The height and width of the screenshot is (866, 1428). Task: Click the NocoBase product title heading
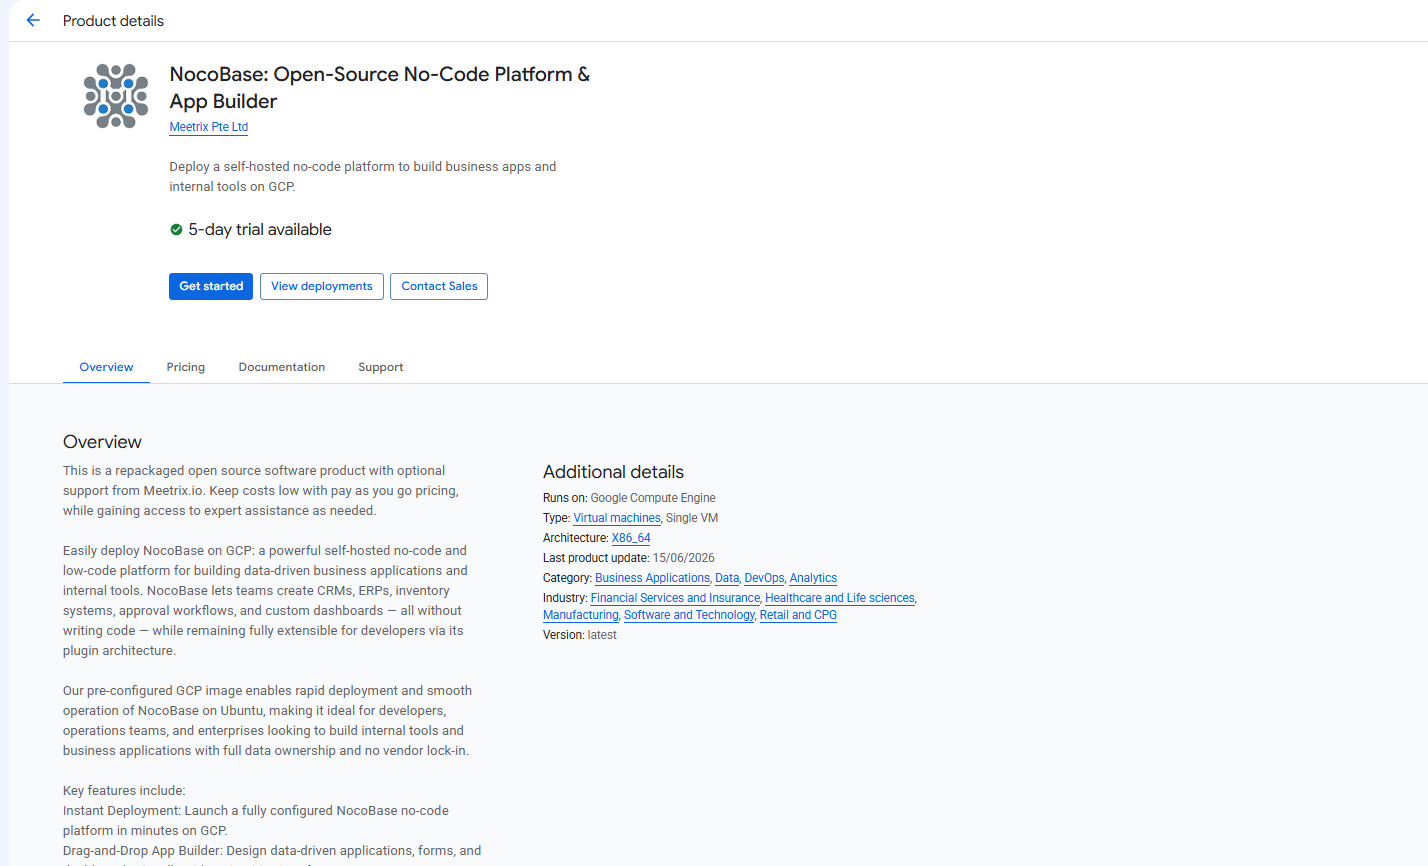tap(380, 88)
